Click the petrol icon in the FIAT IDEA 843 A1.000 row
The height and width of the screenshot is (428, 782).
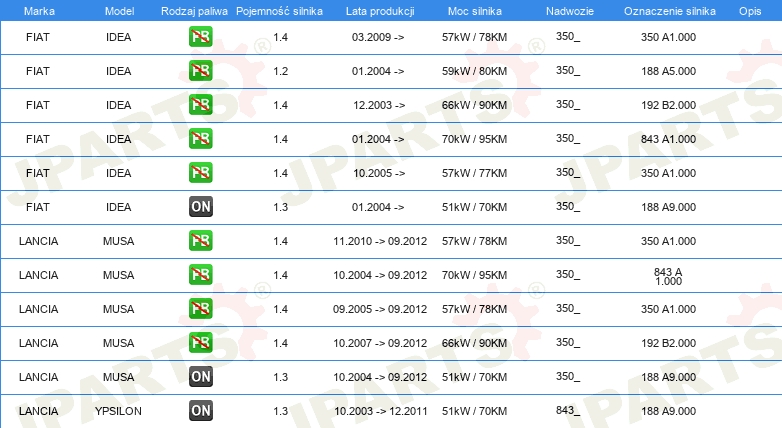(200, 139)
